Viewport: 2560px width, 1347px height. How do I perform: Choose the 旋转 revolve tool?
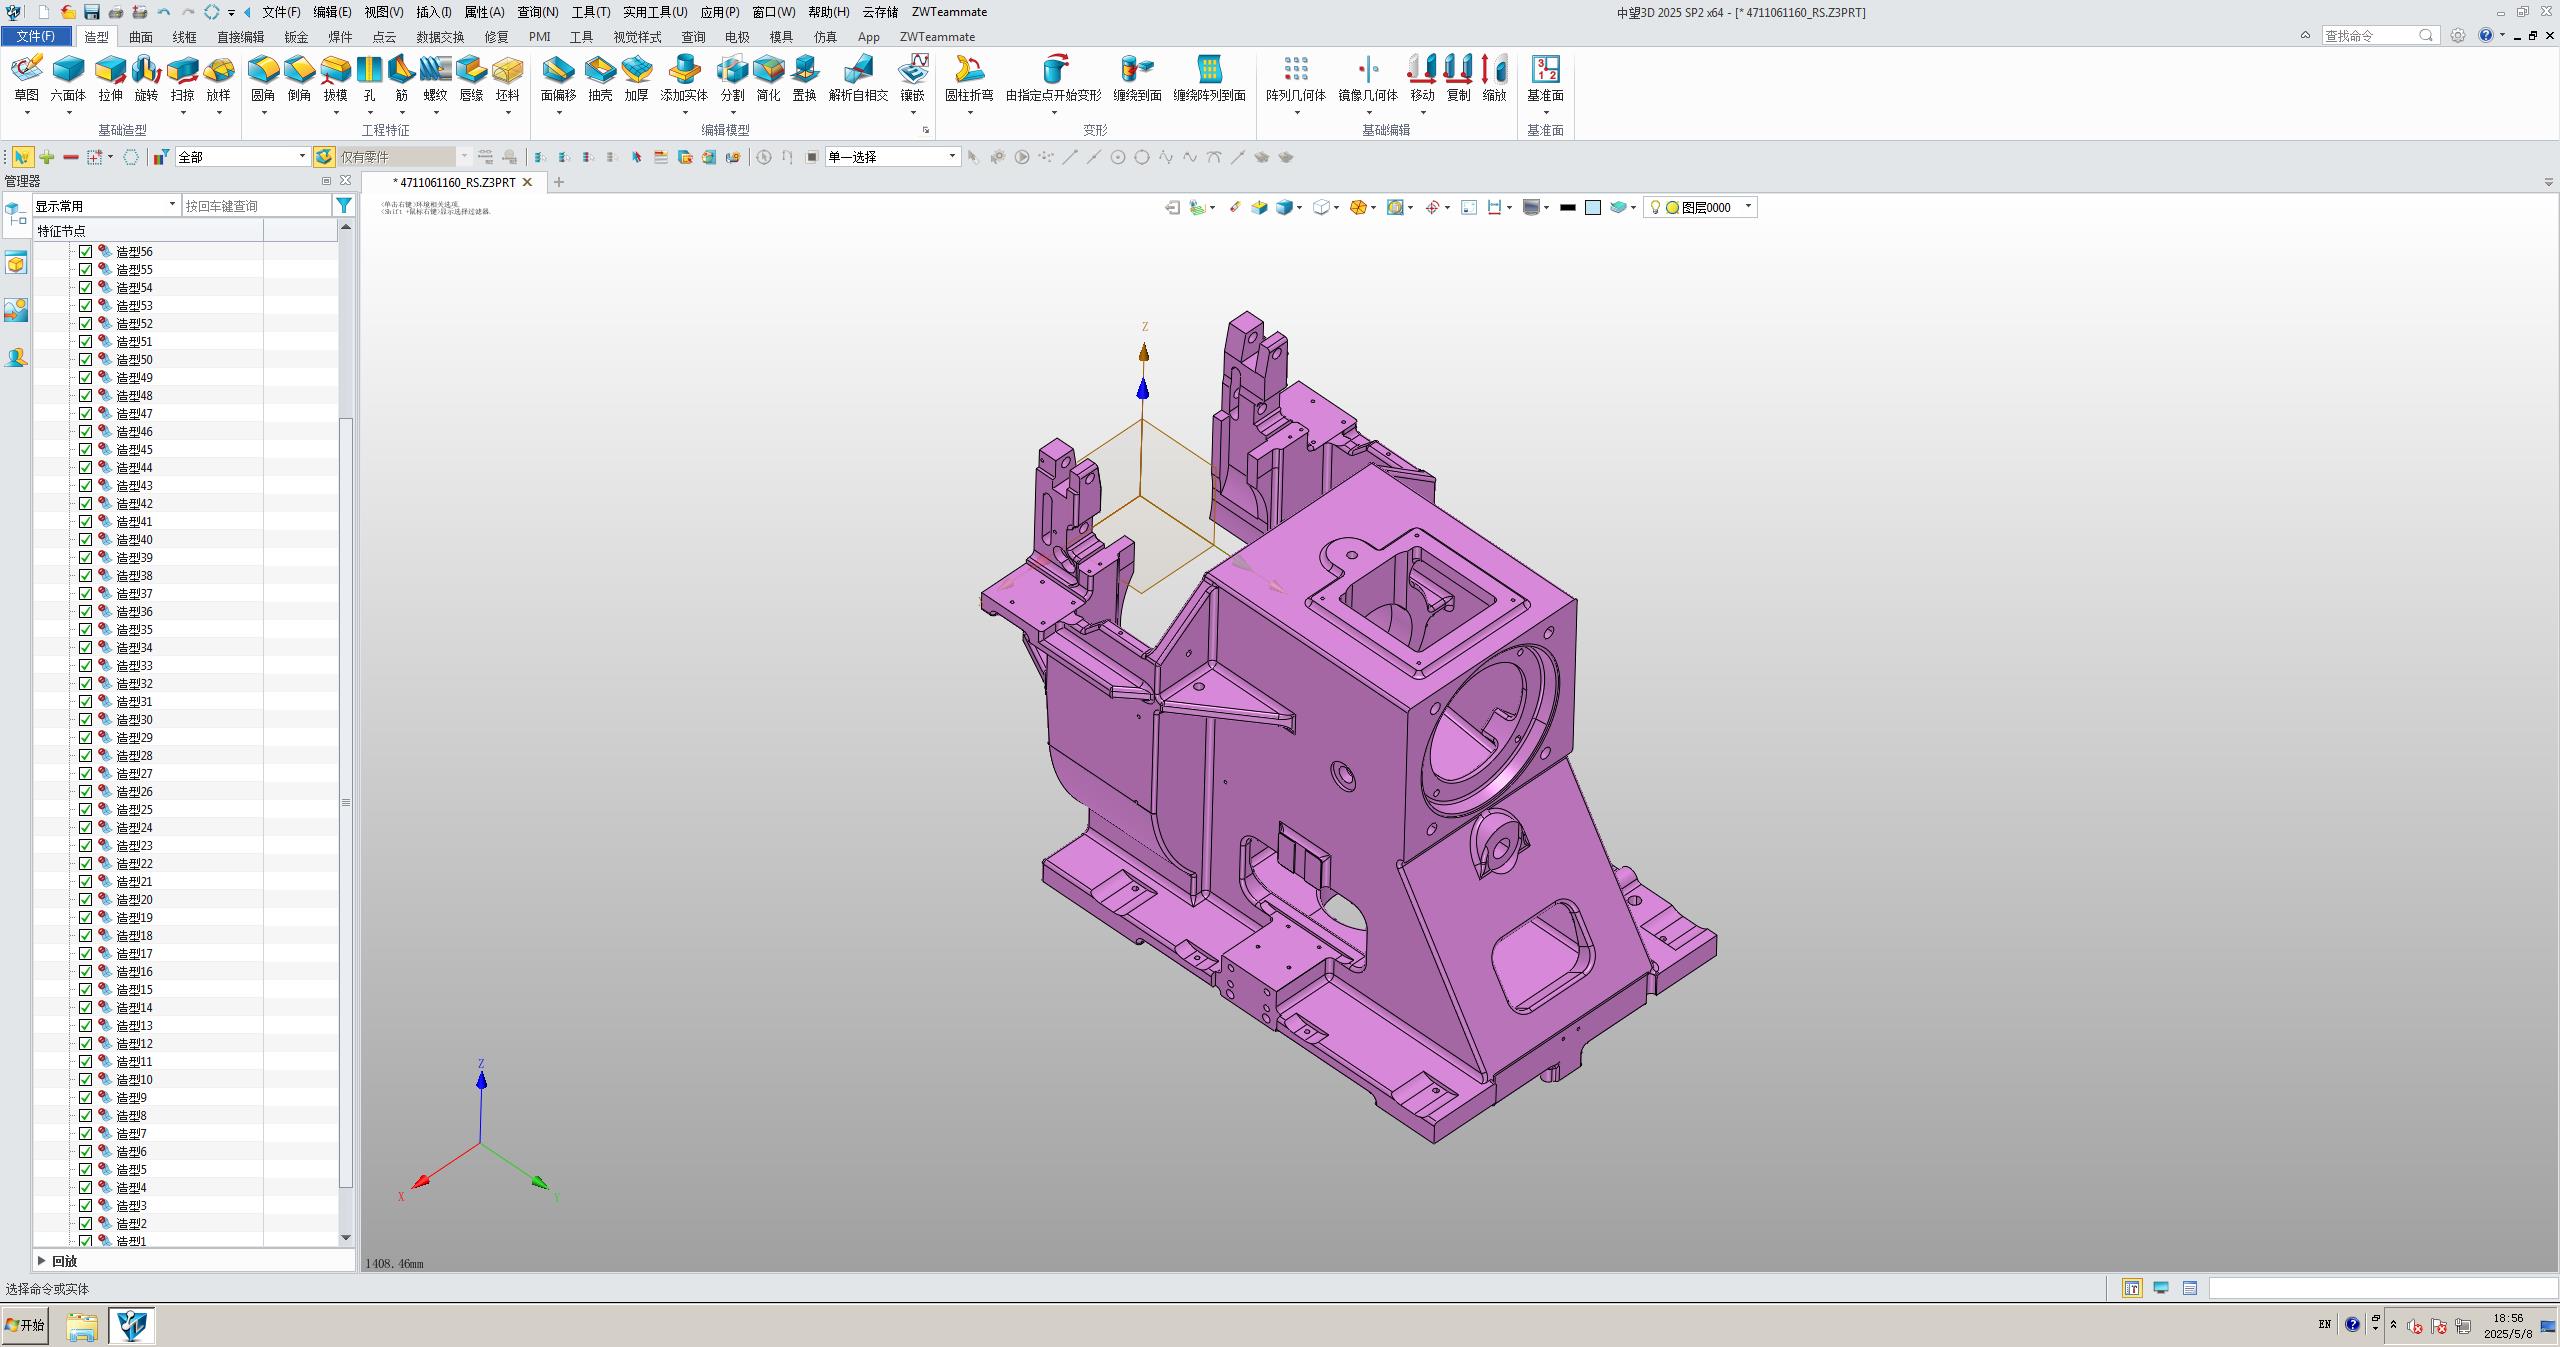click(x=146, y=78)
